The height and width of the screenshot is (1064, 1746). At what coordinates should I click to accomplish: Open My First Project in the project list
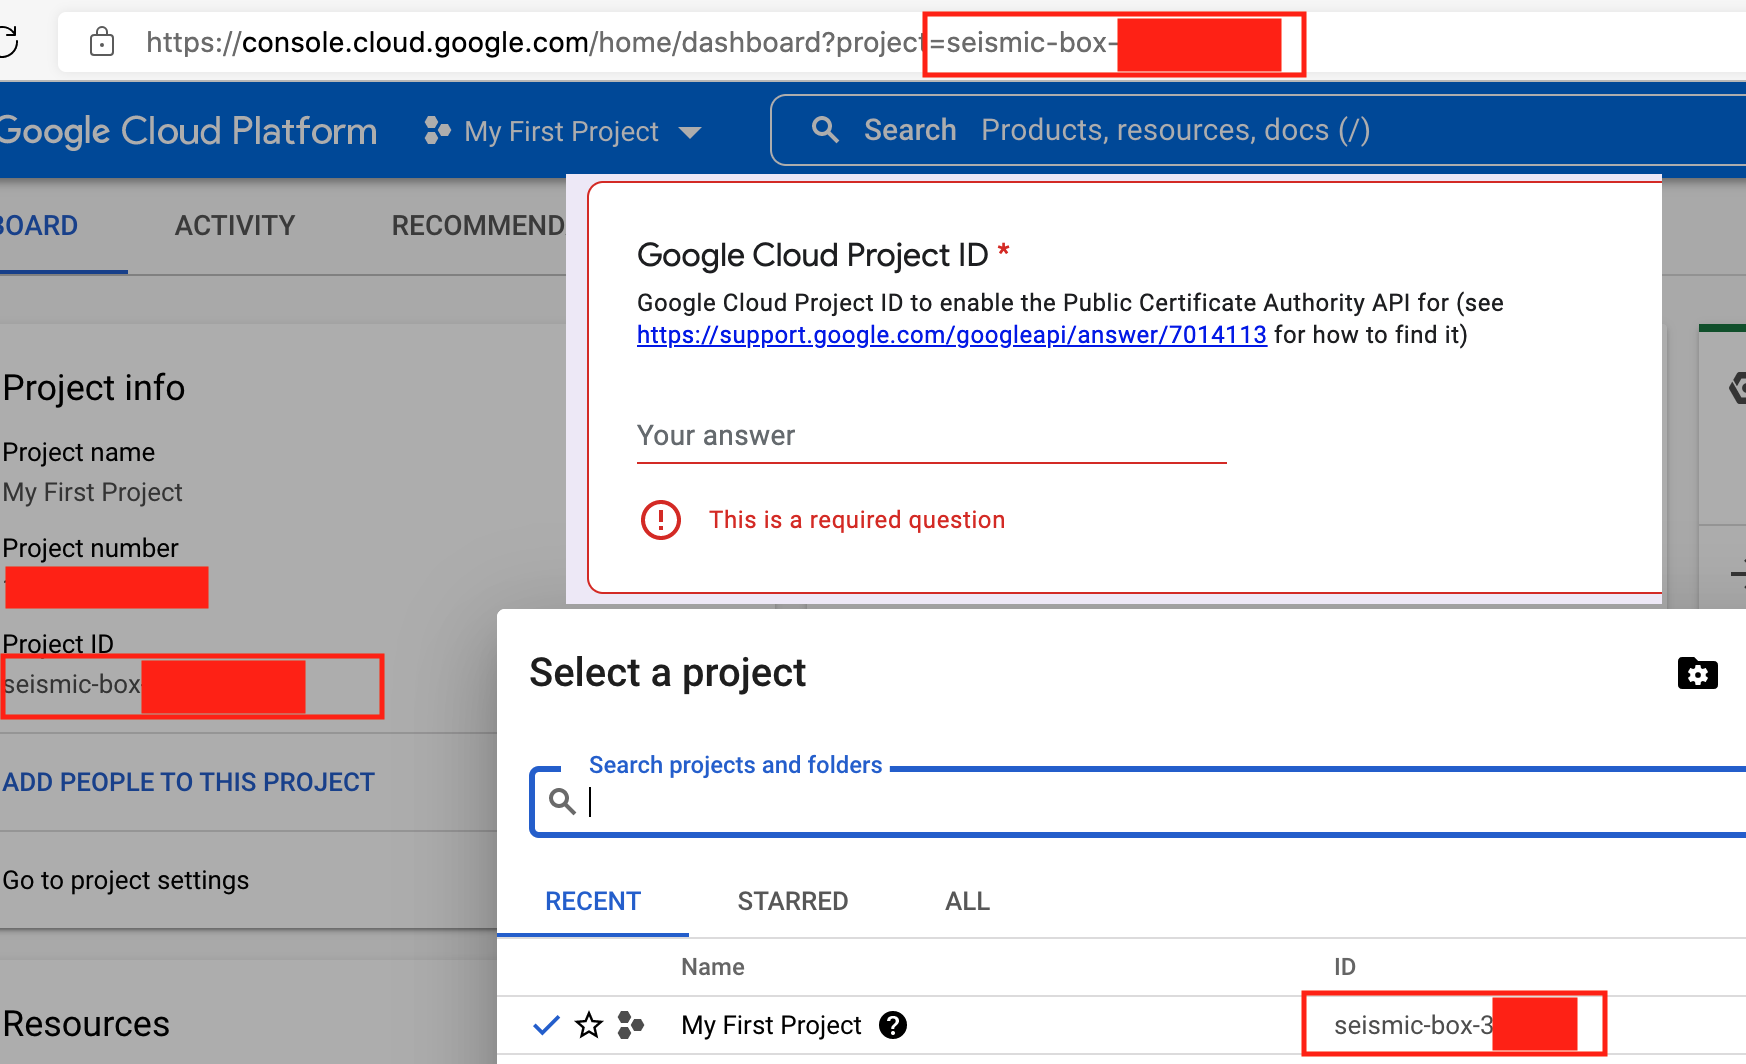[x=771, y=1025]
